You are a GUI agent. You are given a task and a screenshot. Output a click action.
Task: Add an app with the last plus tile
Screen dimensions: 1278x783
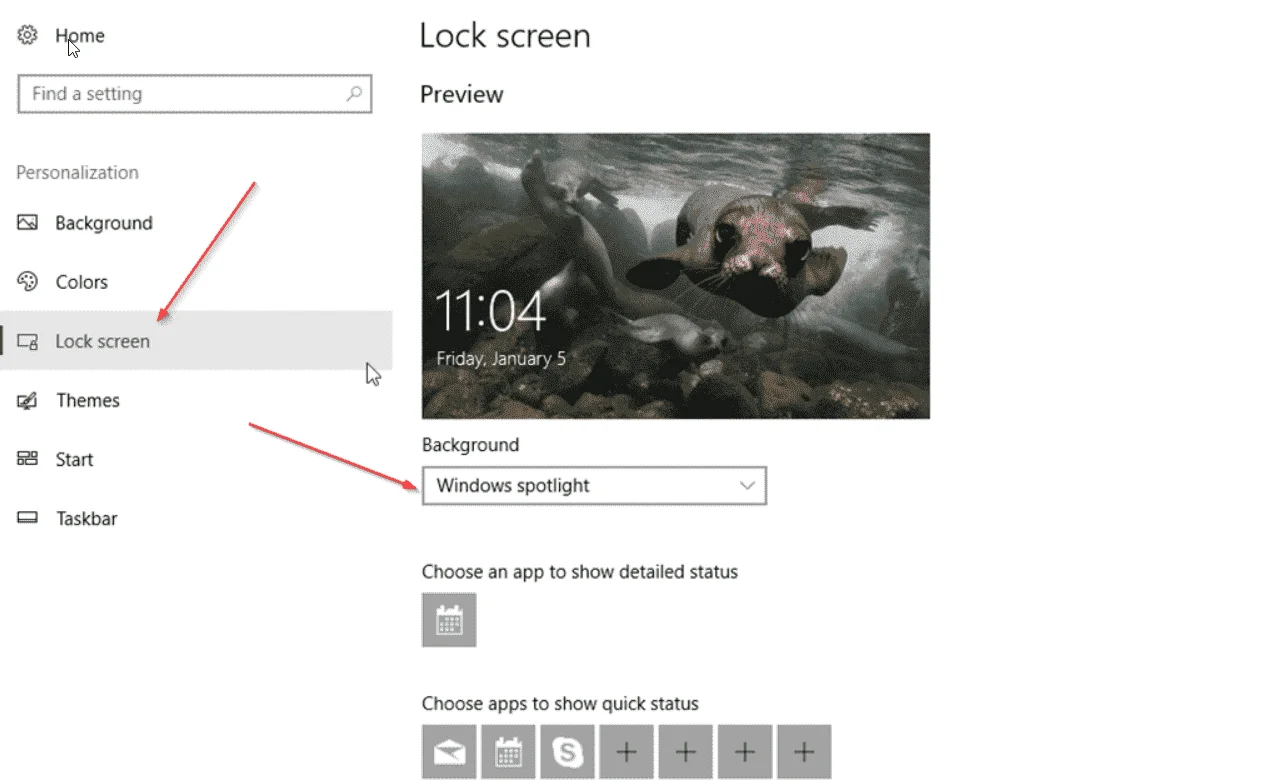coord(804,752)
